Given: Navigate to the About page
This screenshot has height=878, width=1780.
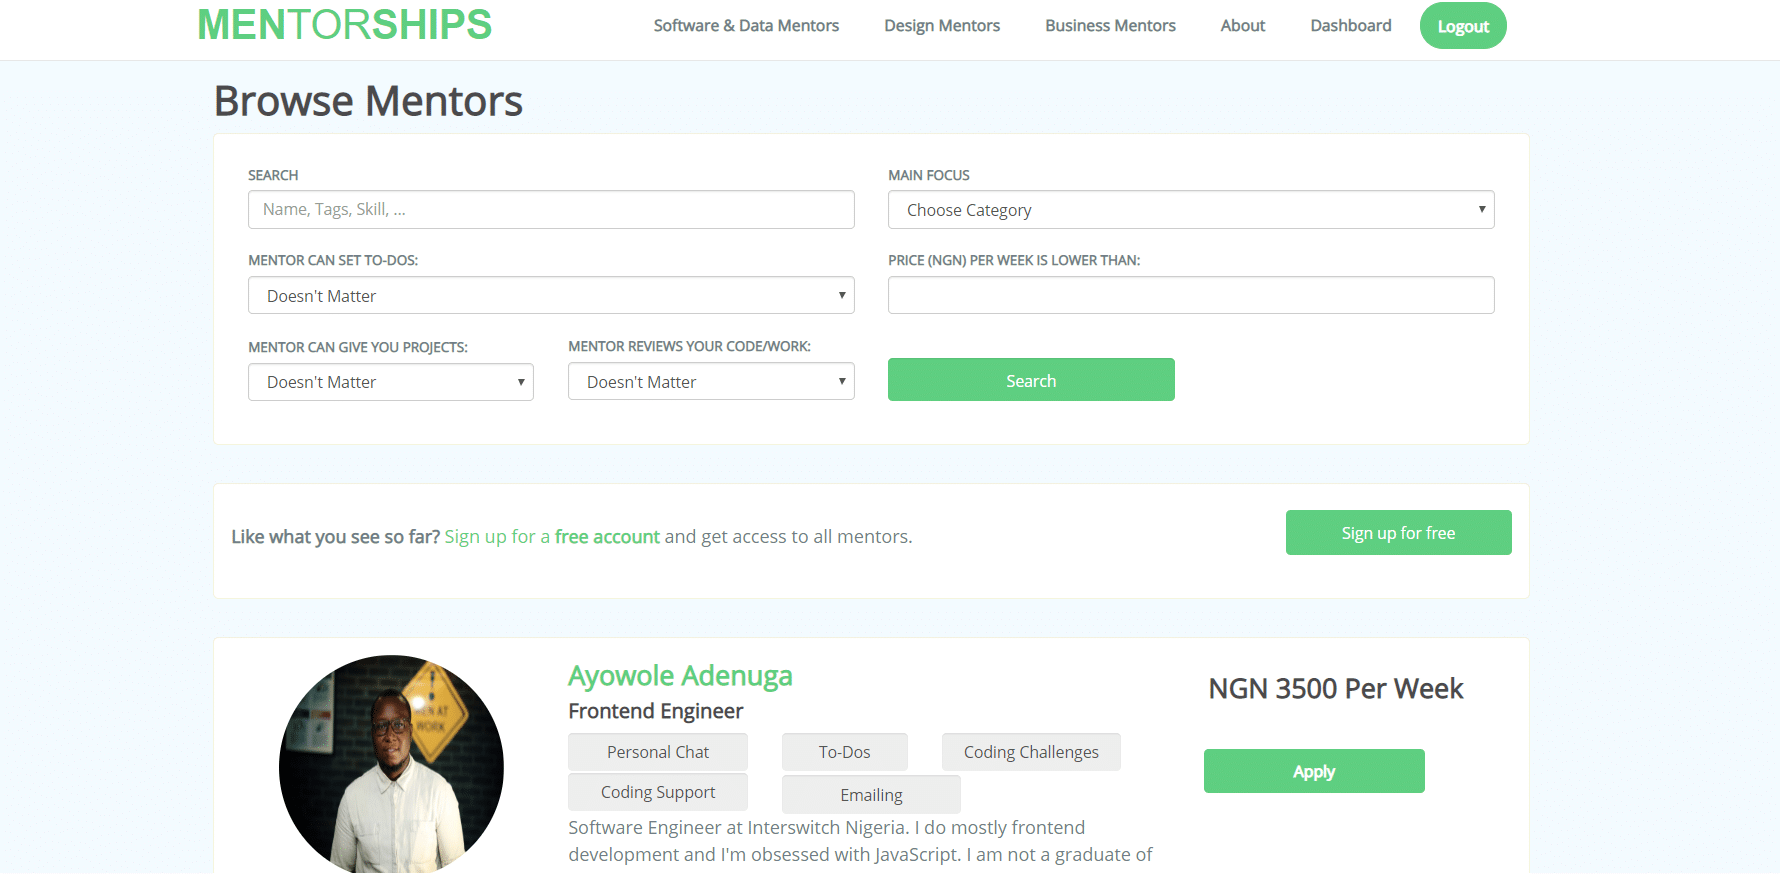Looking at the screenshot, I should click(x=1243, y=26).
